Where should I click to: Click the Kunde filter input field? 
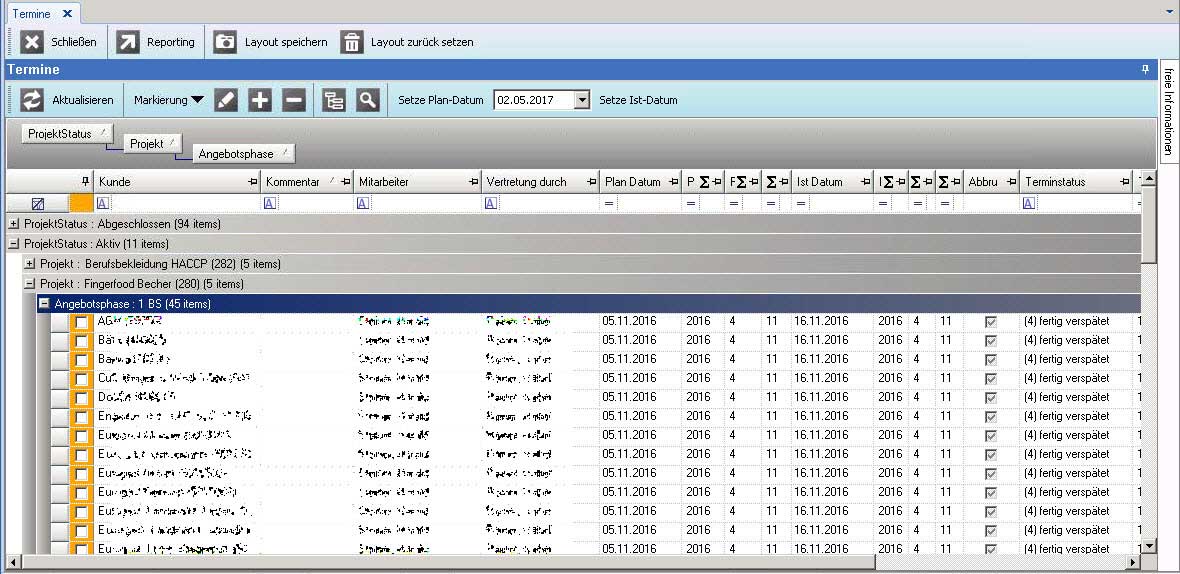coord(180,203)
